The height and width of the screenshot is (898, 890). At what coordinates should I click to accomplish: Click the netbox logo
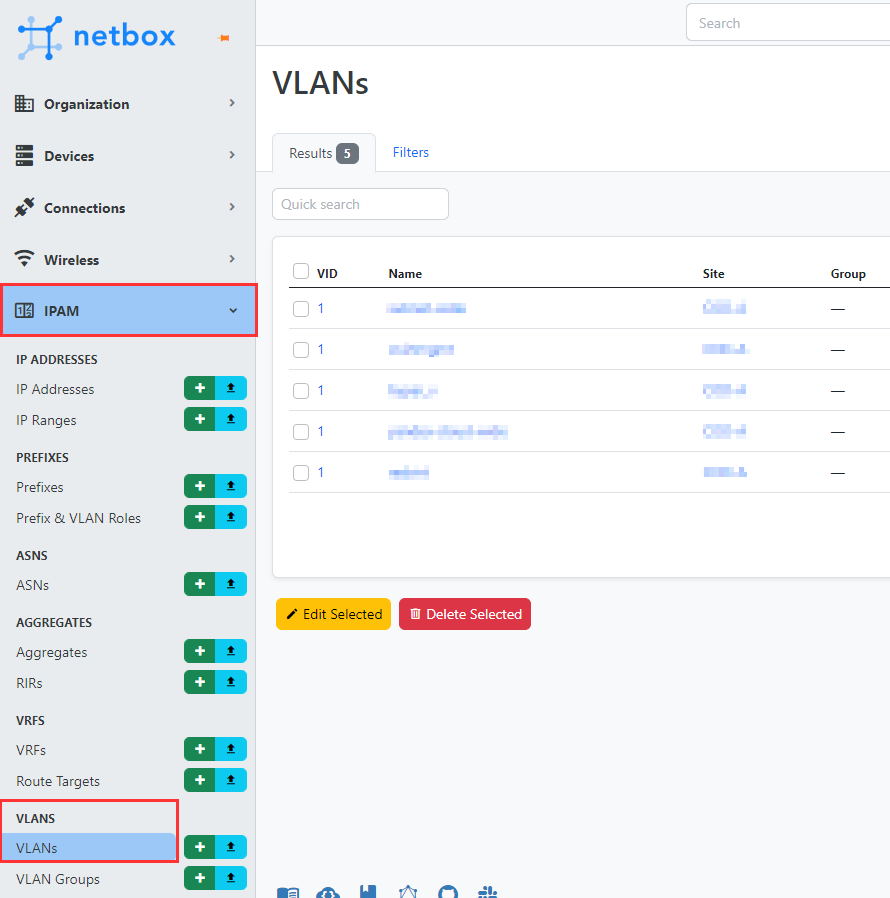click(x=96, y=37)
